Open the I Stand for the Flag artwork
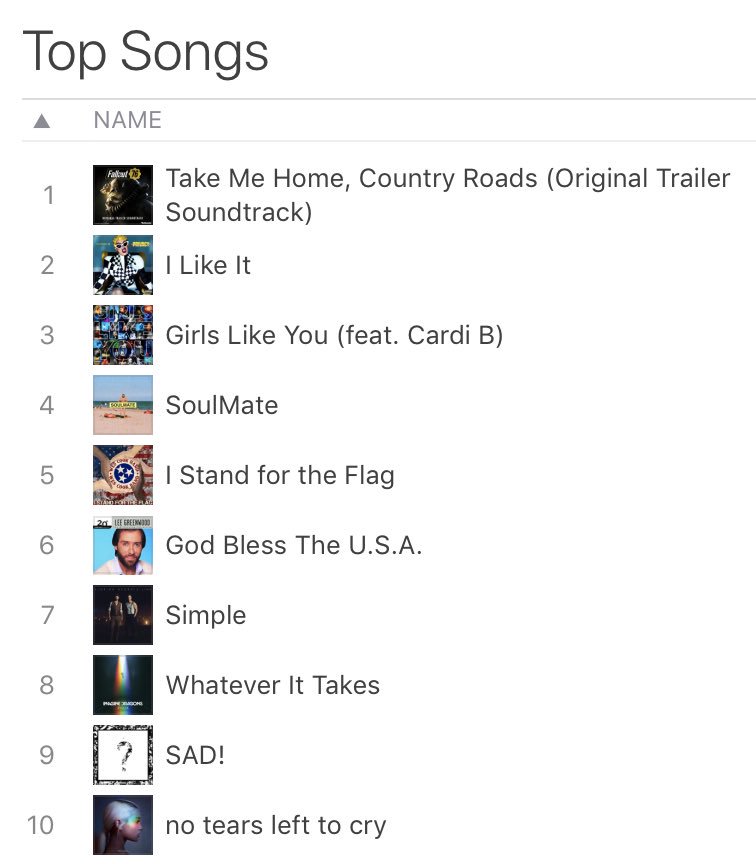The height and width of the screenshot is (864, 756). 123,475
